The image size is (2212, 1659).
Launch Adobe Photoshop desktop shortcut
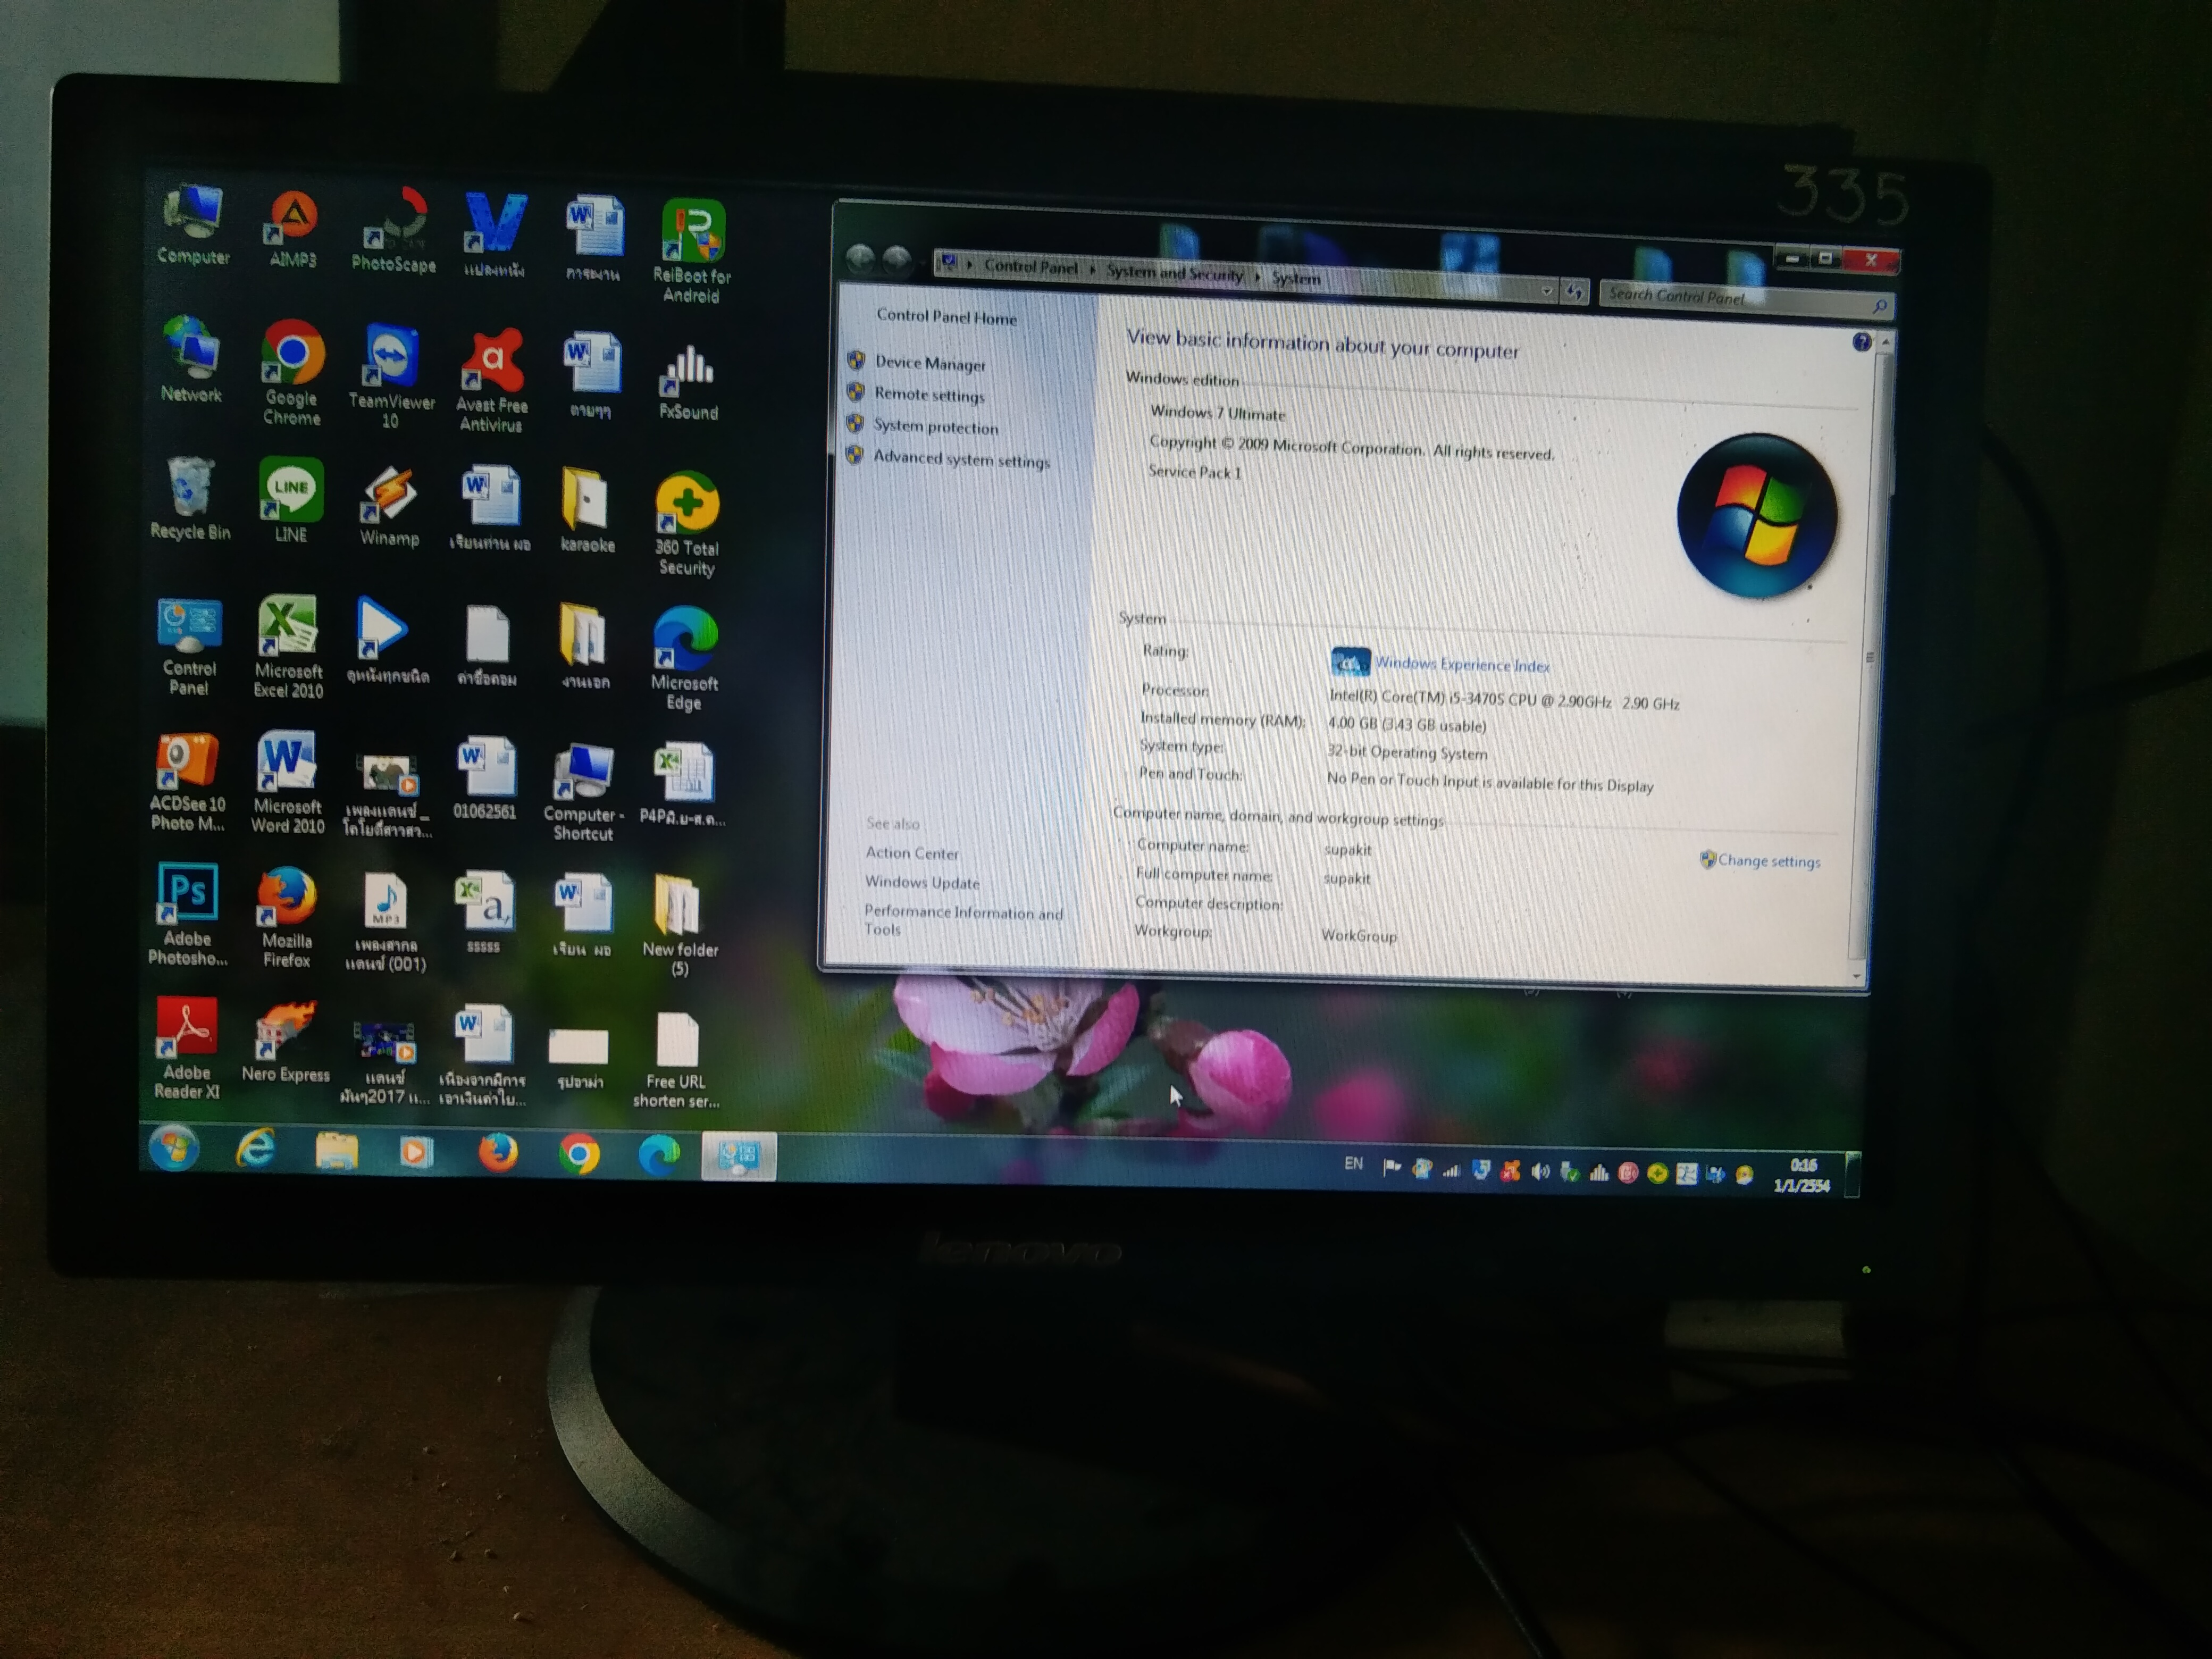(x=188, y=914)
